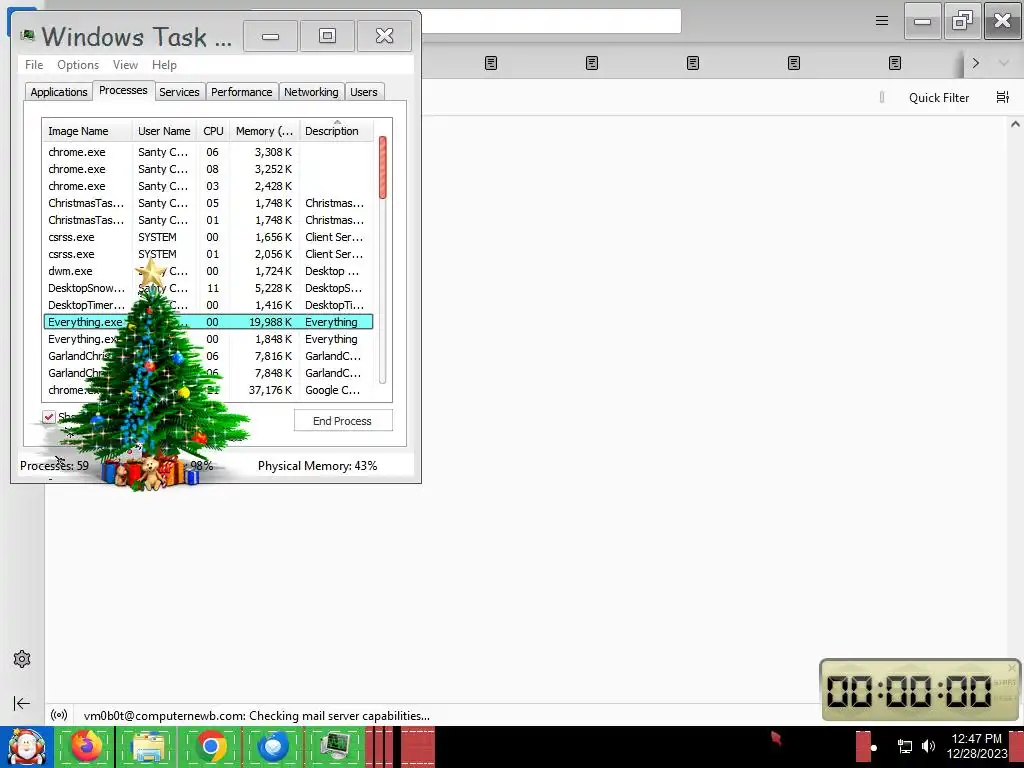Select csrss.exe row using 2,056 K

tap(208, 253)
